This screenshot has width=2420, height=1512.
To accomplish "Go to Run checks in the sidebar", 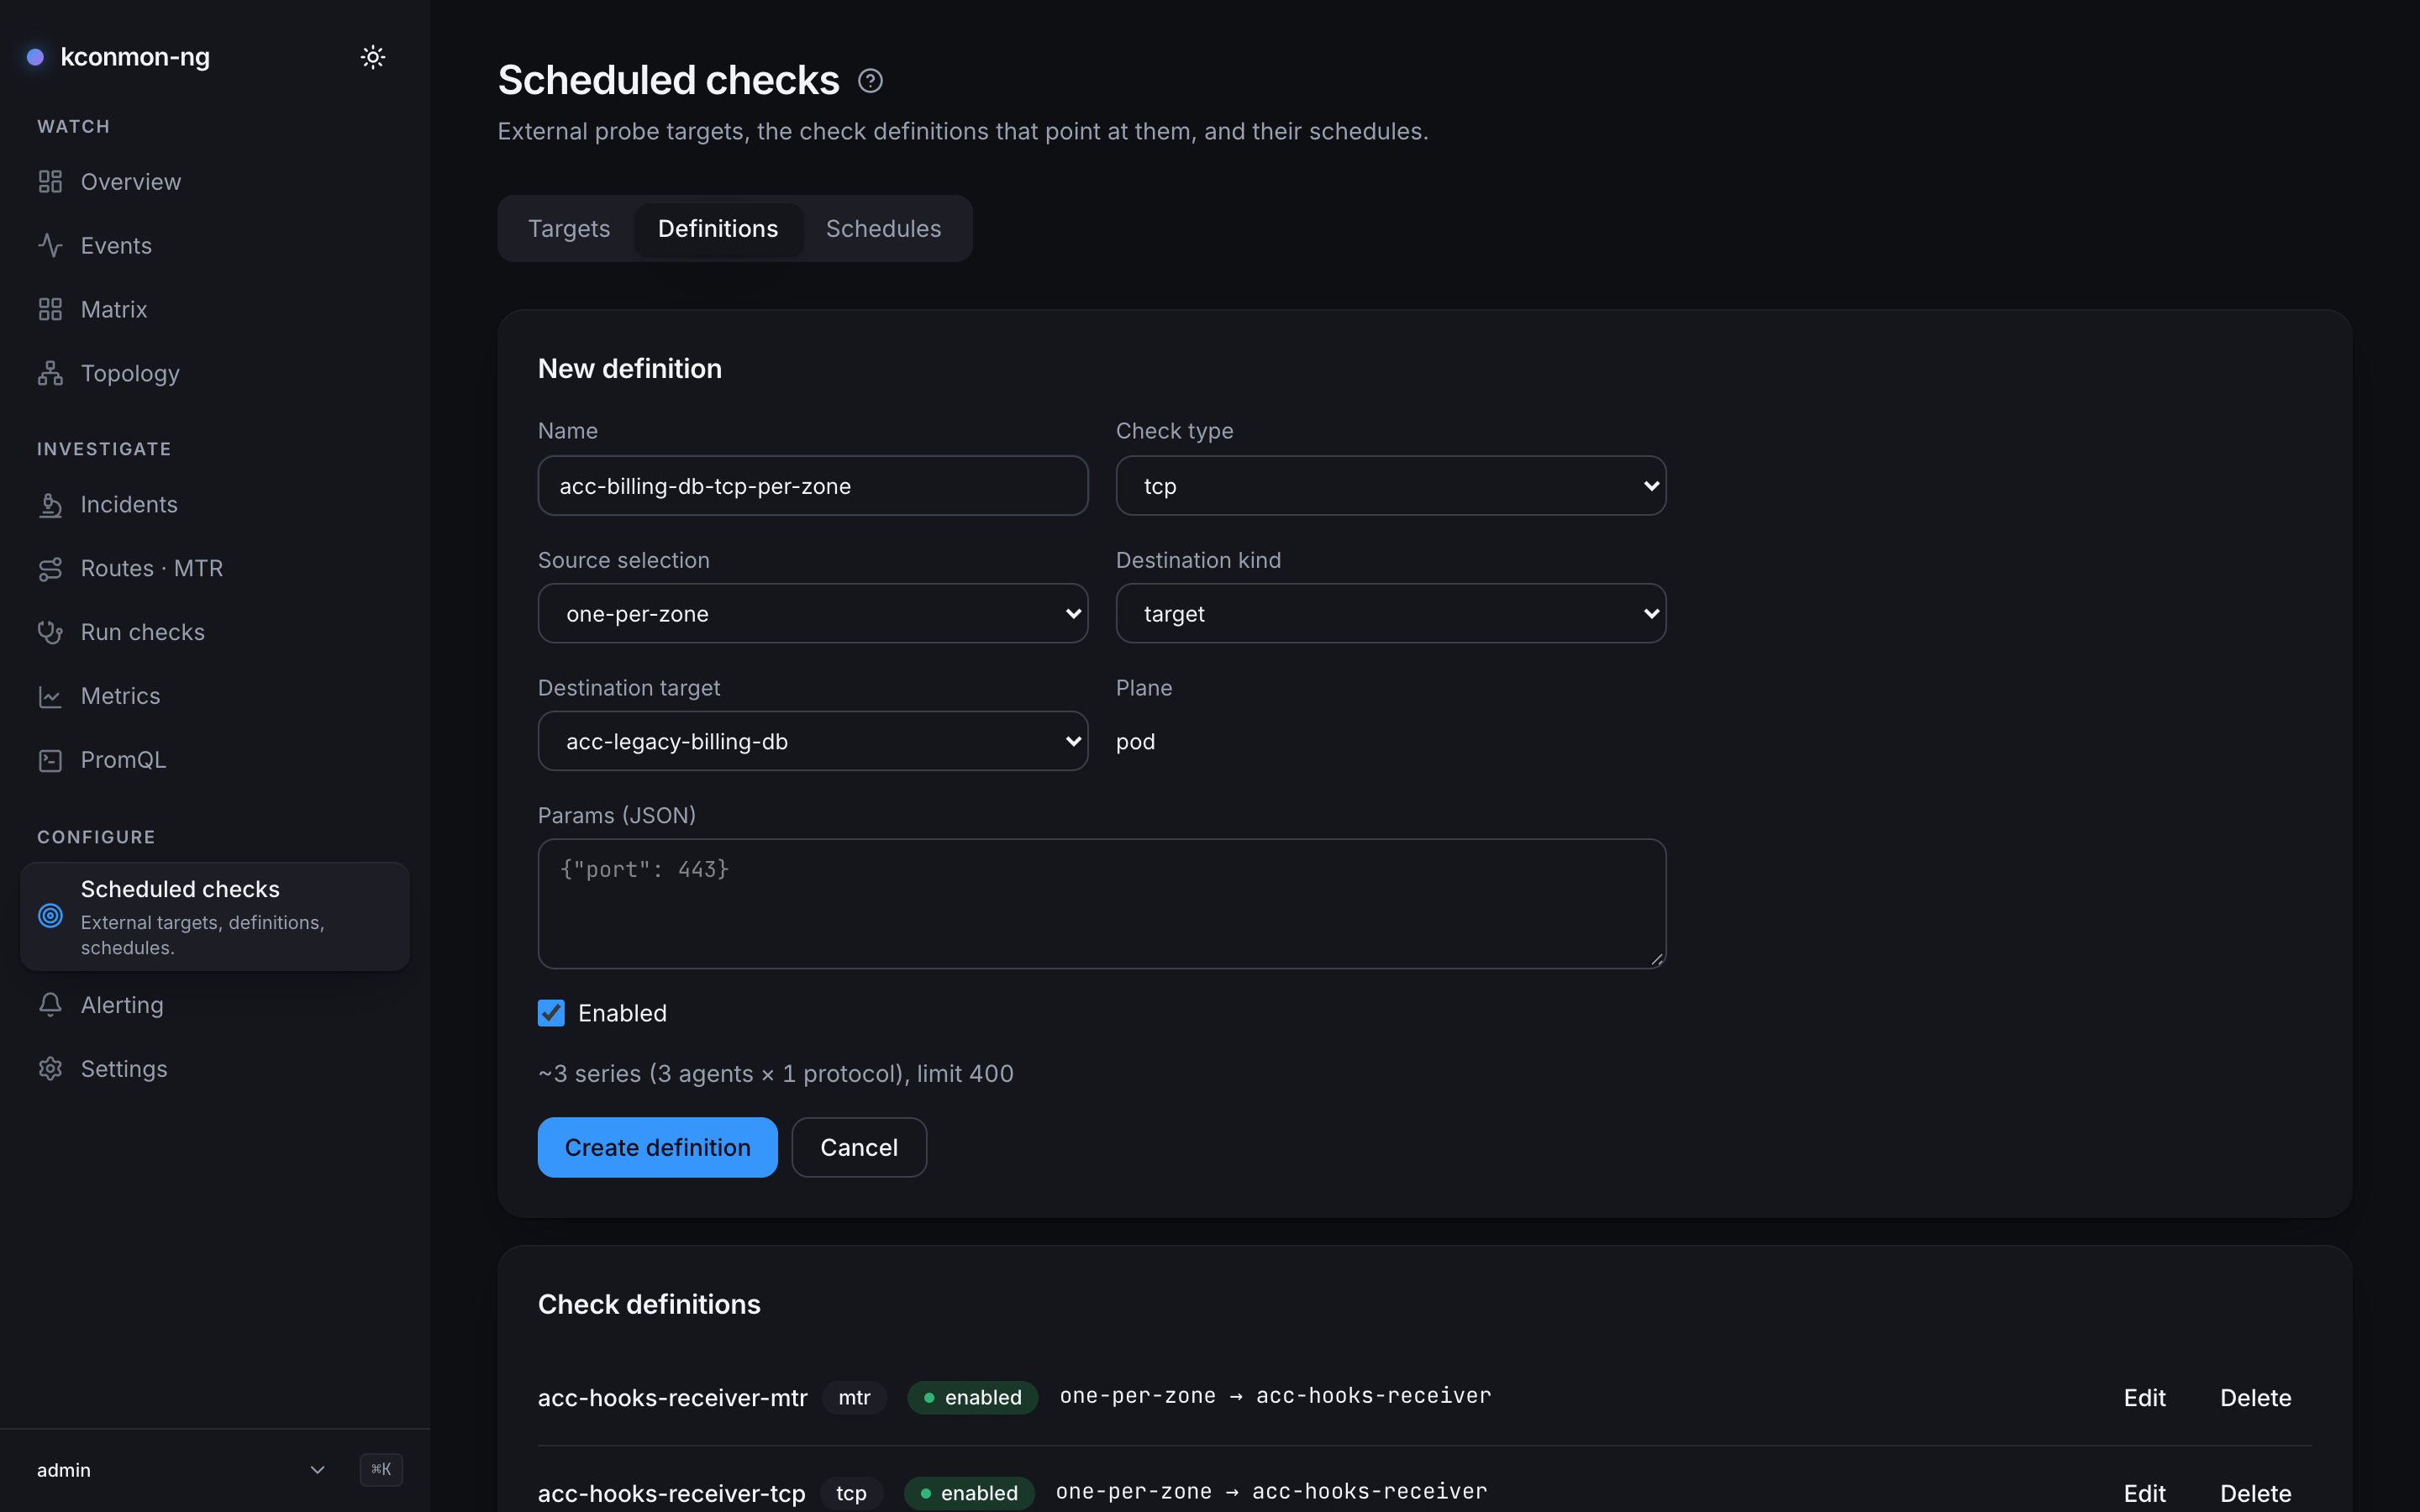I will pos(215,633).
